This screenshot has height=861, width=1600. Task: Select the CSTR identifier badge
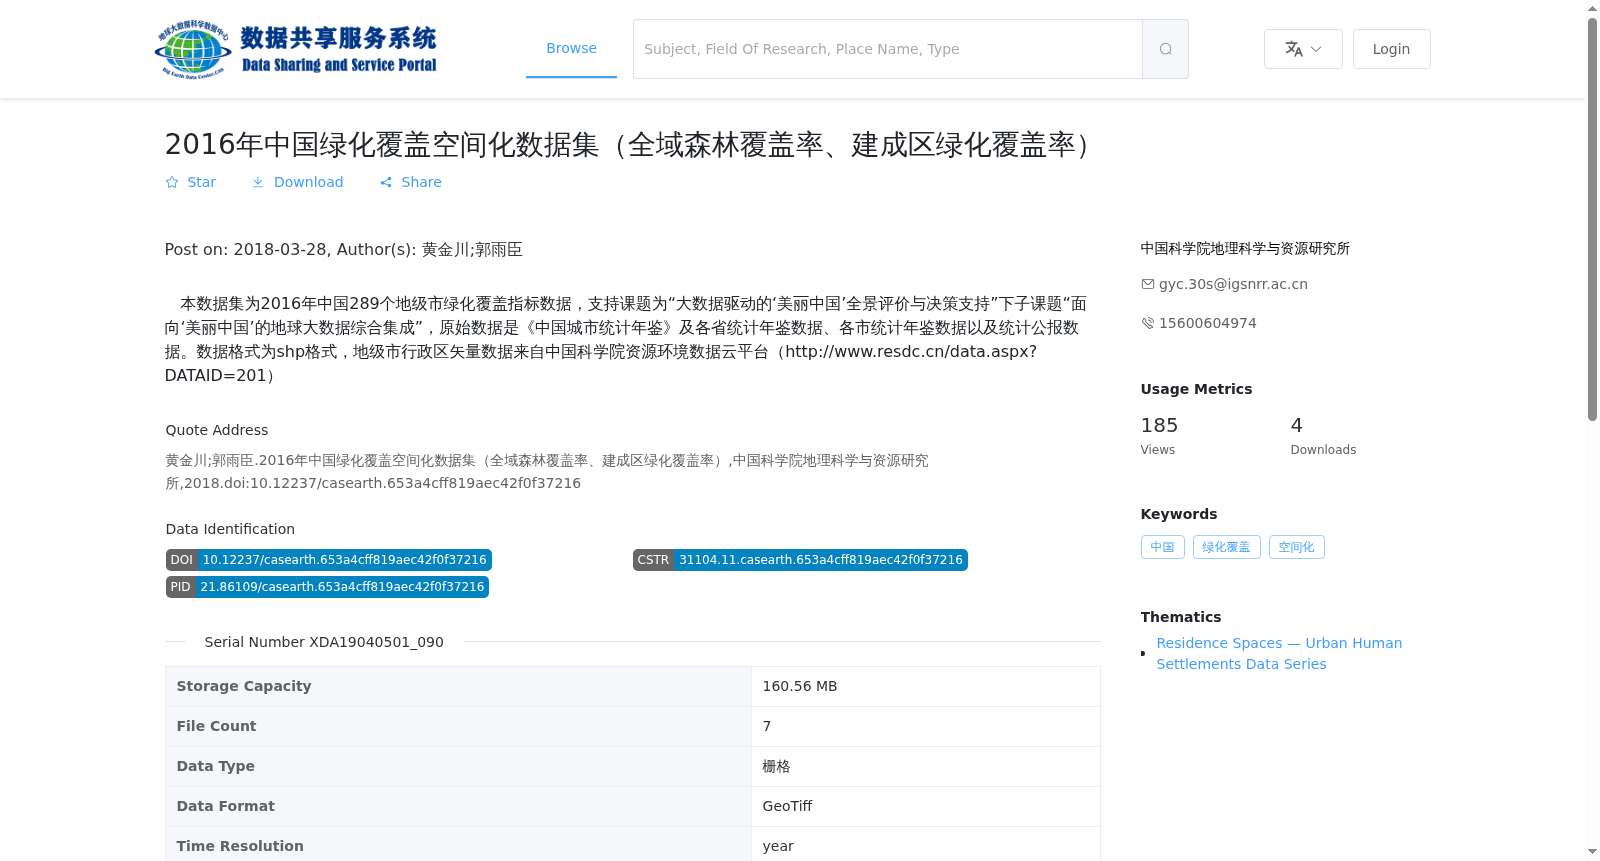coord(800,560)
